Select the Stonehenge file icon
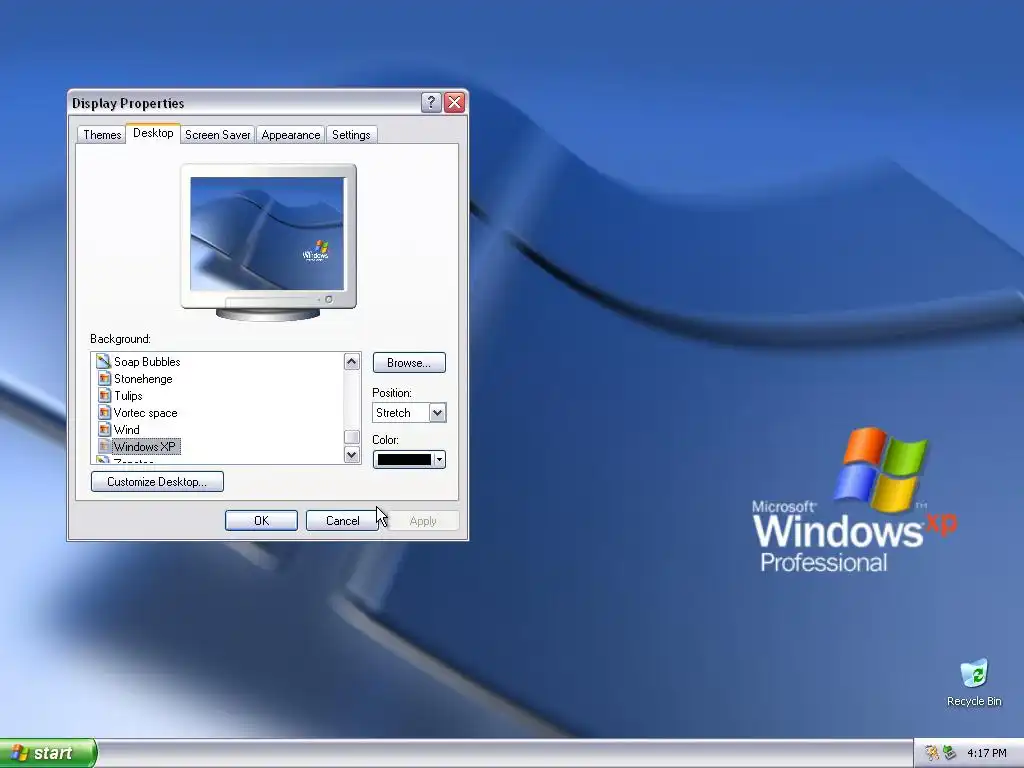1024x768 pixels. click(103, 378)
